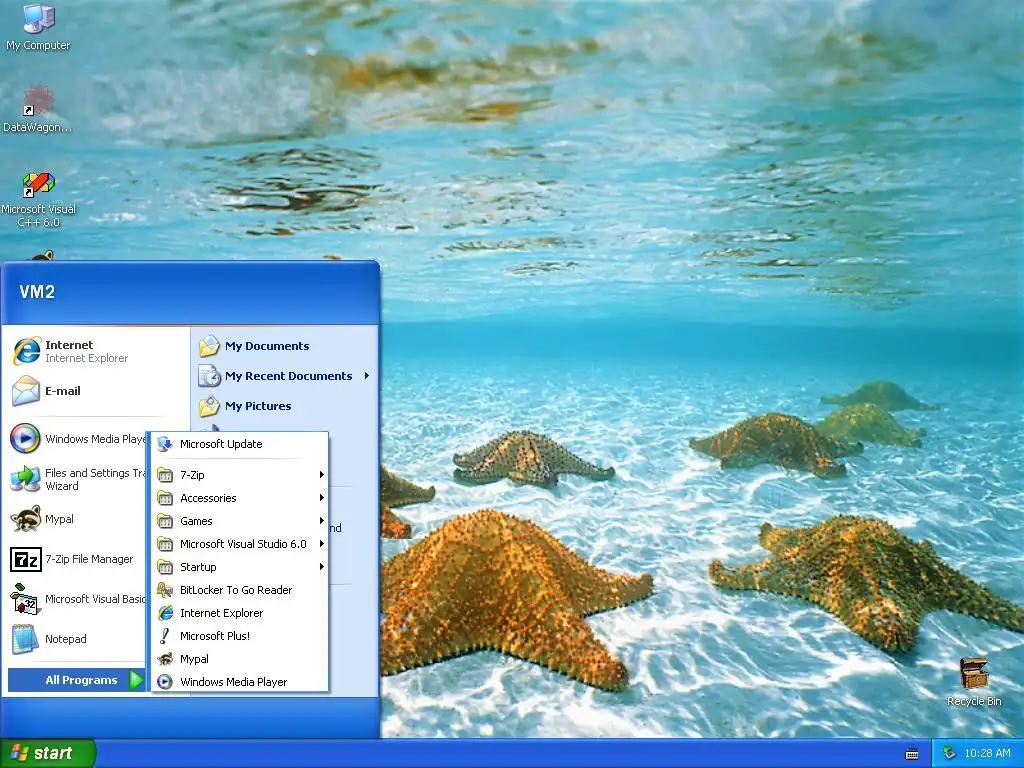This screenshot has height=768, width=1024.
Task: Open the Games program folder
Action: pos(240,520)
